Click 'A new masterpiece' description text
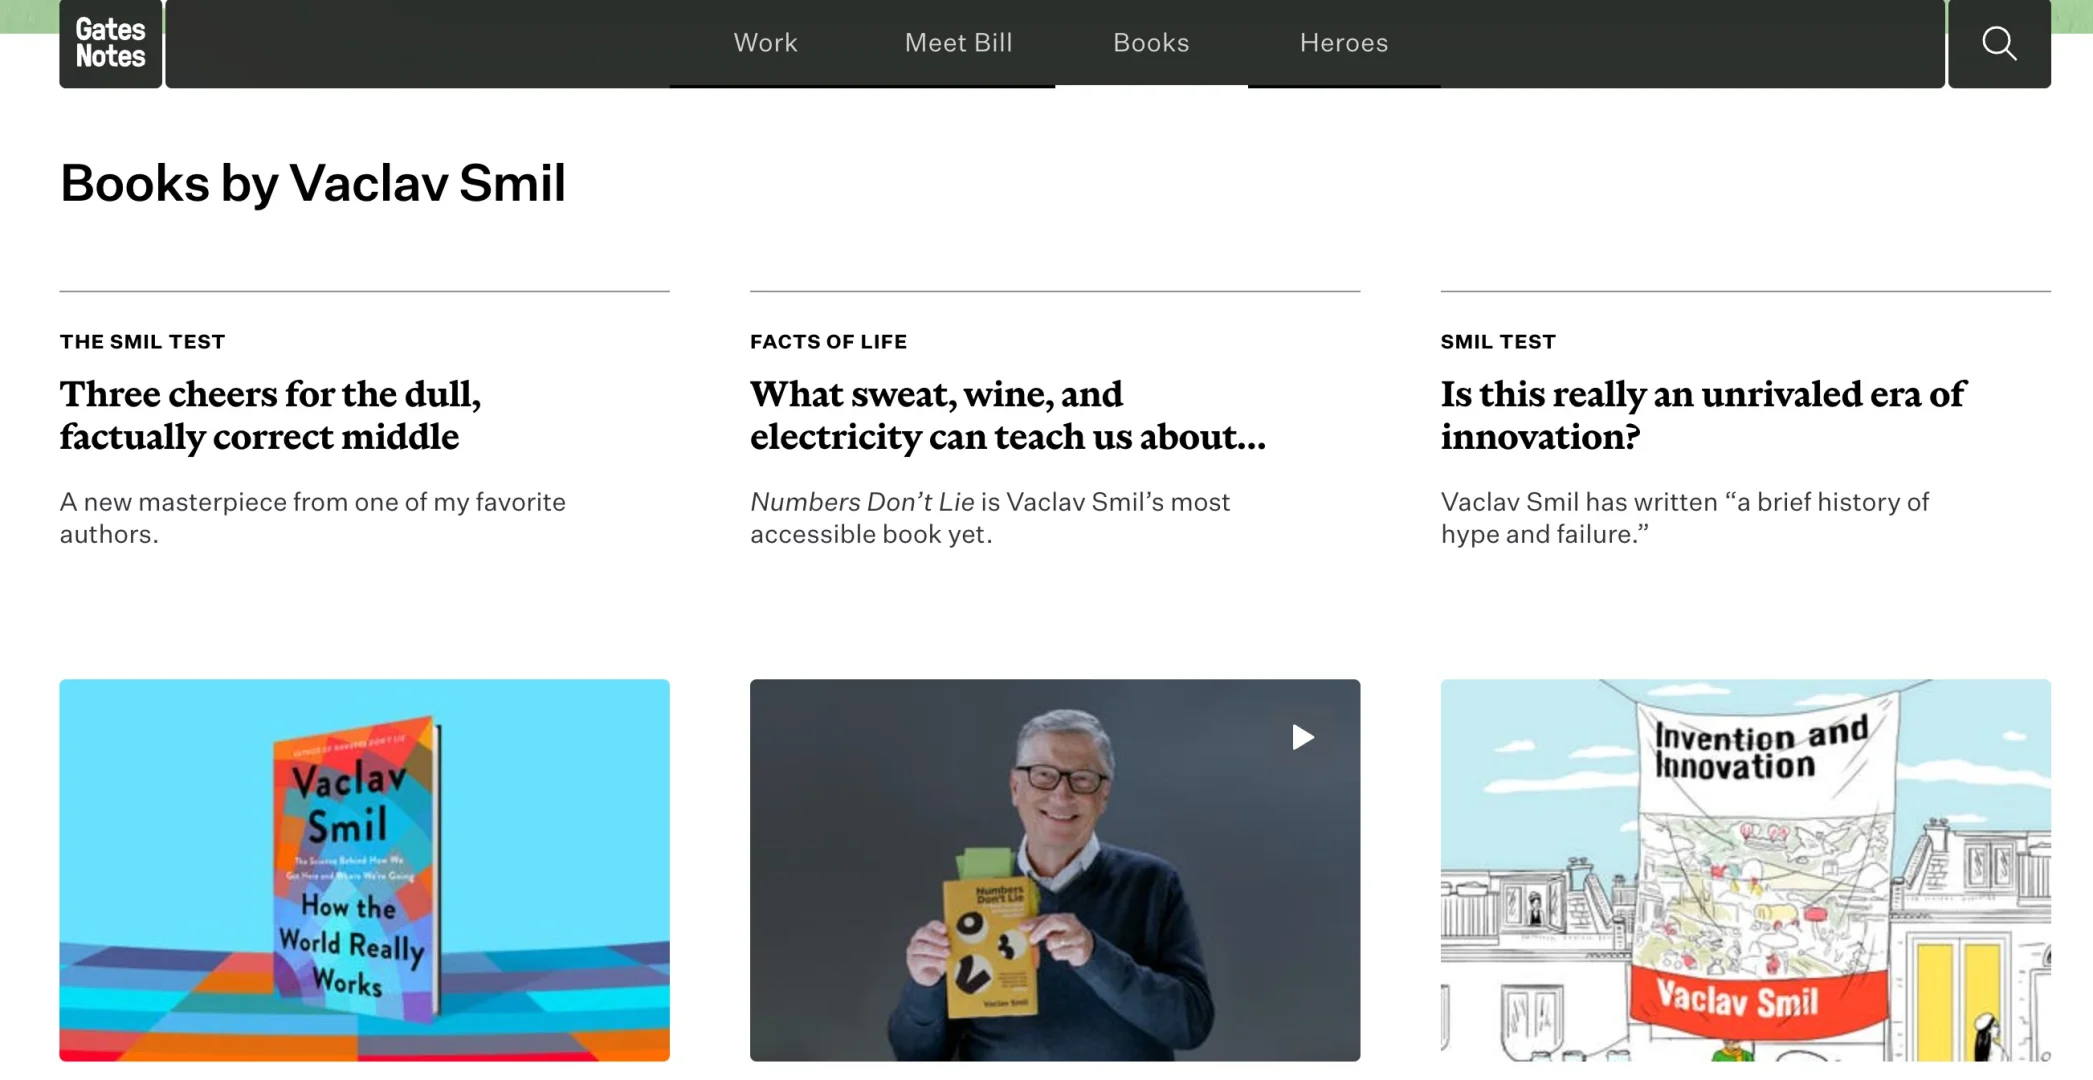 312,517
